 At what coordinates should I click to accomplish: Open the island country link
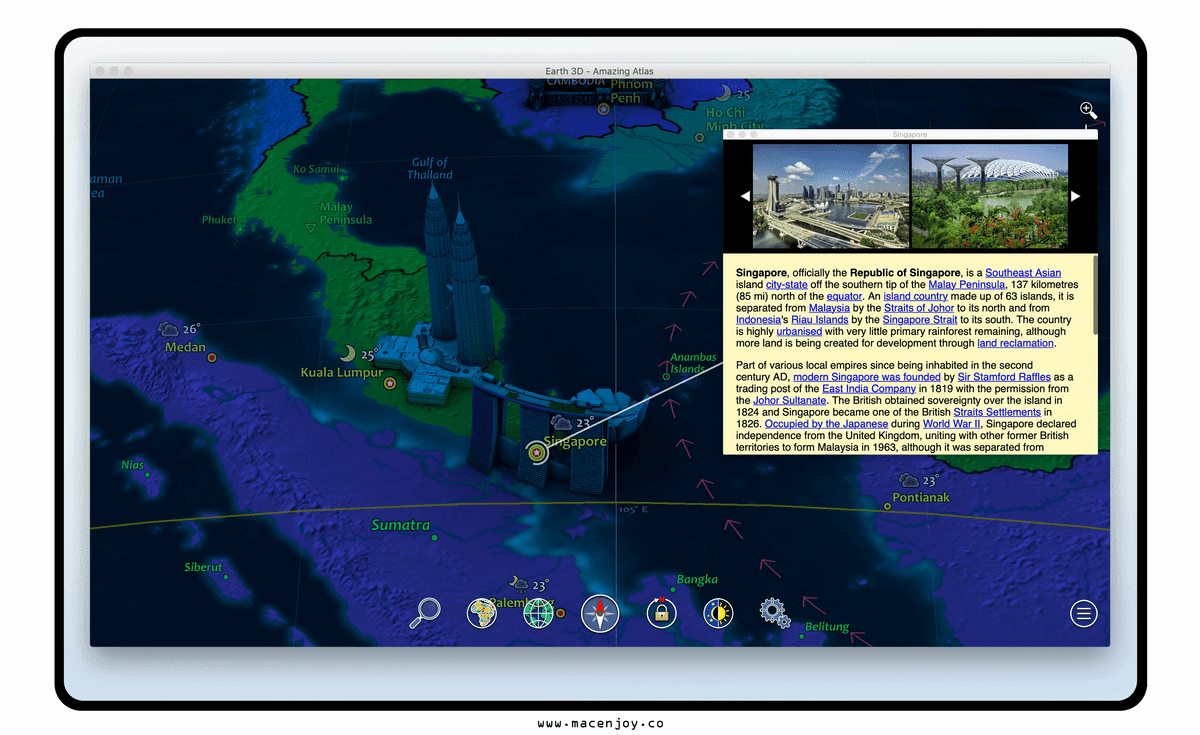915,296
